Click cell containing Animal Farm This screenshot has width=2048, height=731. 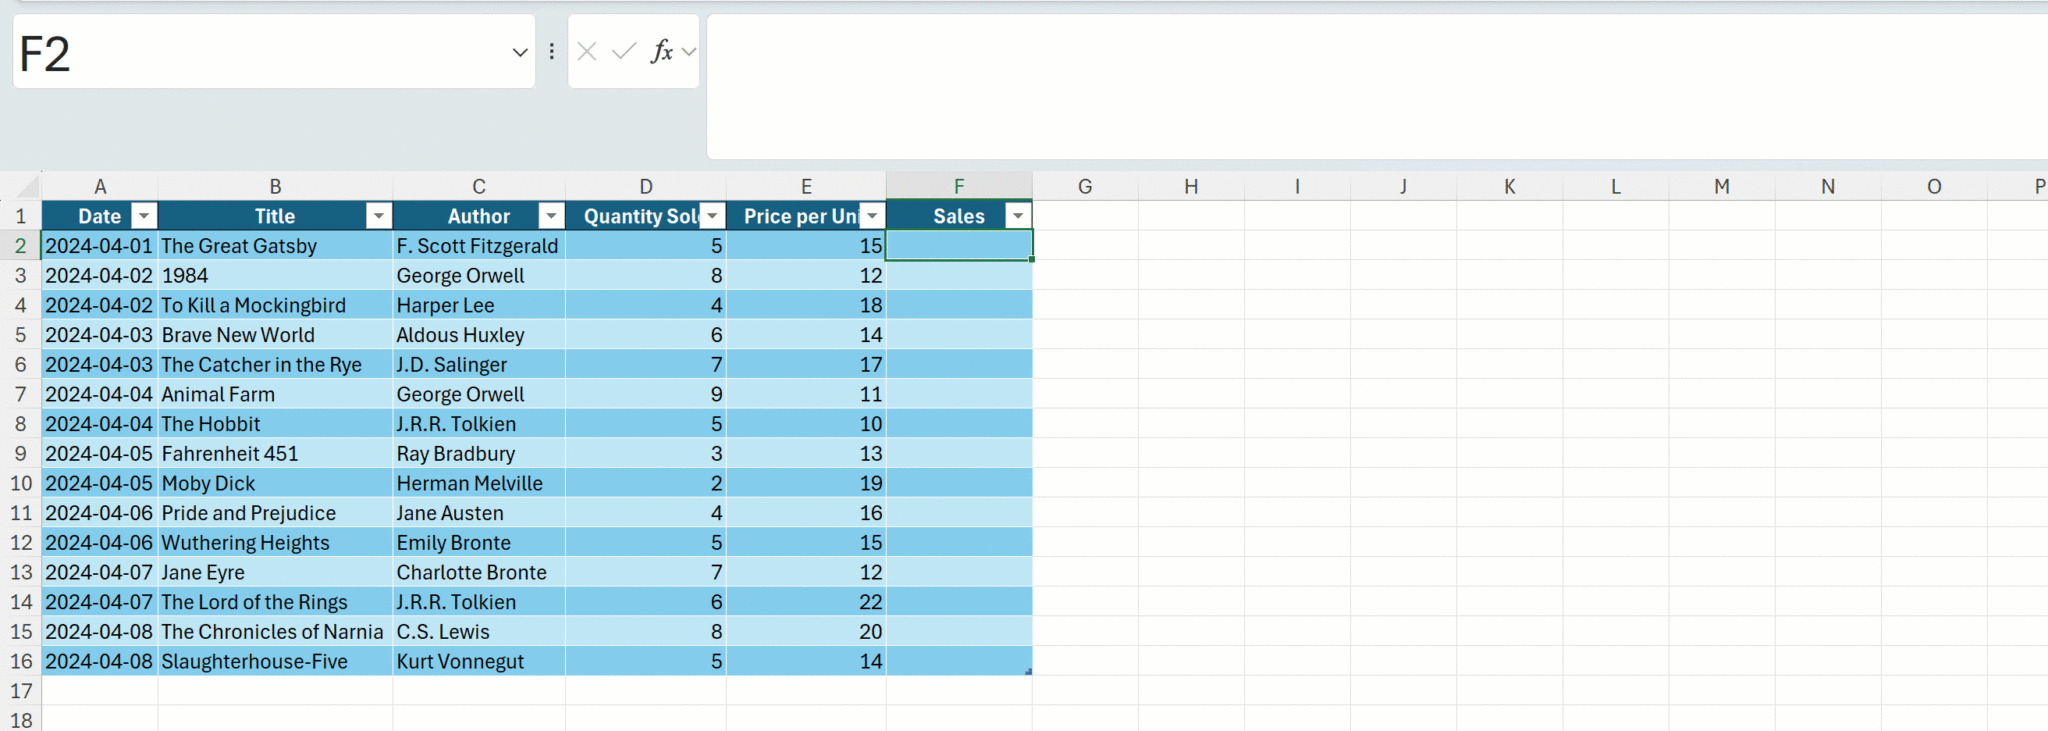(275, 394)
